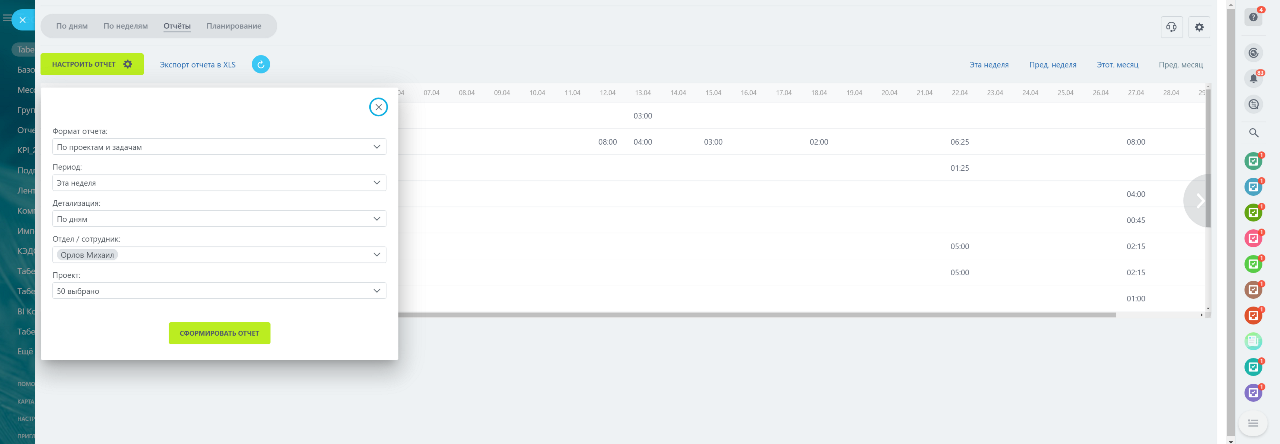The image size is (1280, 444).
Task: Close the report settings popup
Action: [378, 107]
